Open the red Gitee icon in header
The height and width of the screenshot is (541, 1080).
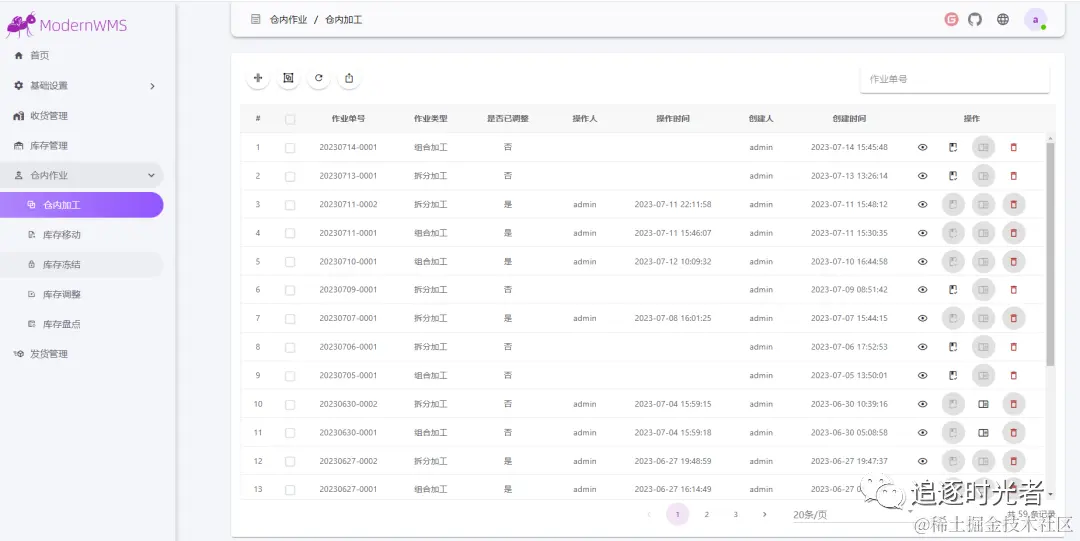tap(951, 19)
